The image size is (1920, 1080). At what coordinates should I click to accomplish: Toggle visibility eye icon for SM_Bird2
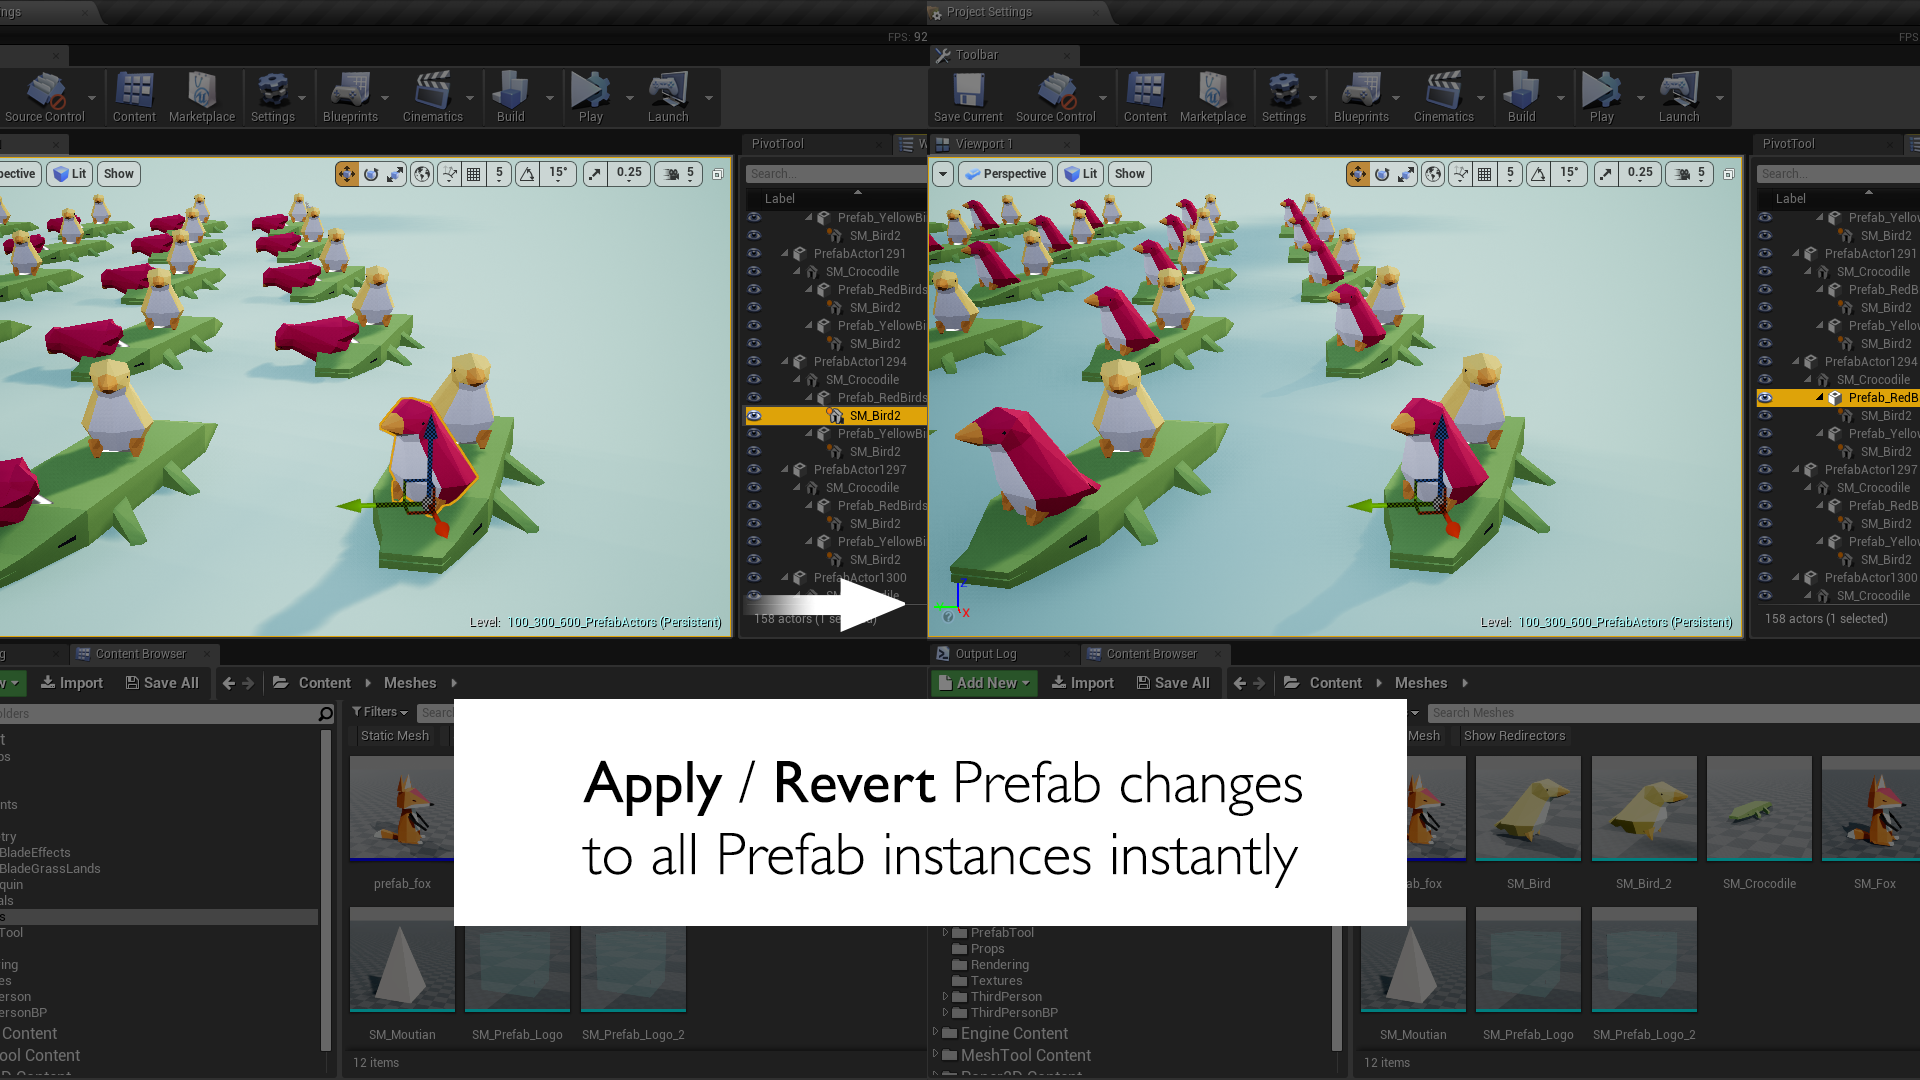(x=753, y=415)
